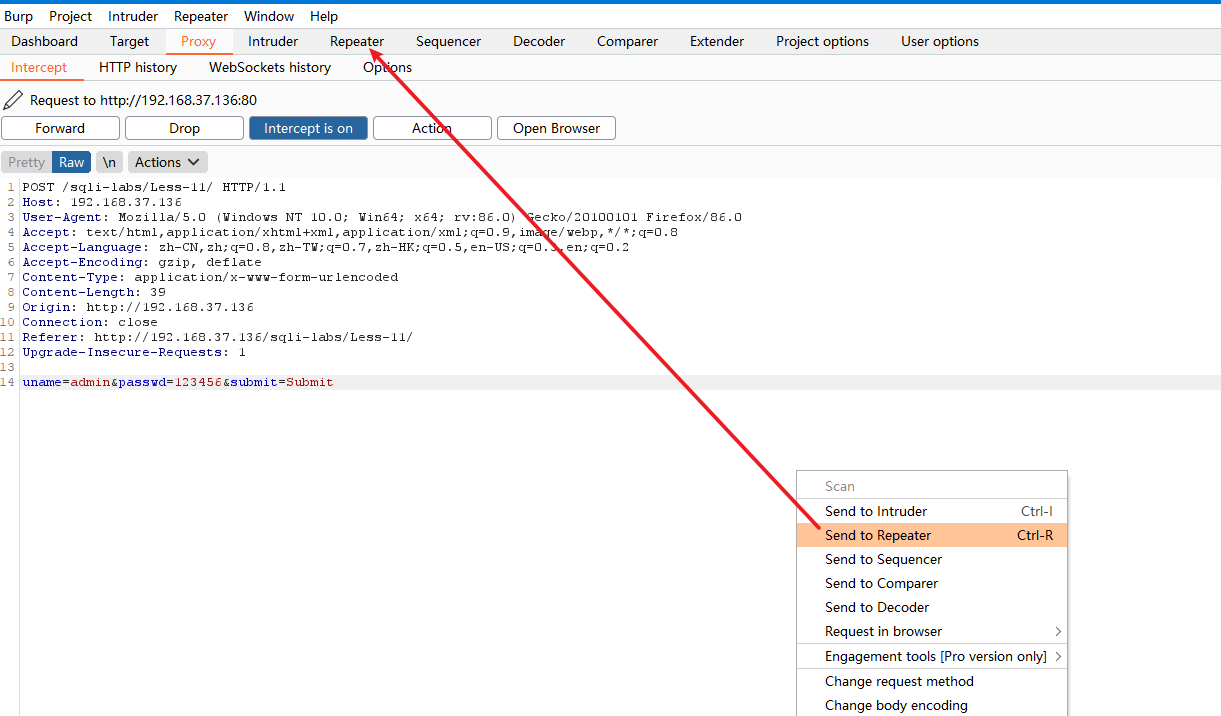Open the Window menu
This screenshot has width=1221, height=716.
tap(268, 15)
